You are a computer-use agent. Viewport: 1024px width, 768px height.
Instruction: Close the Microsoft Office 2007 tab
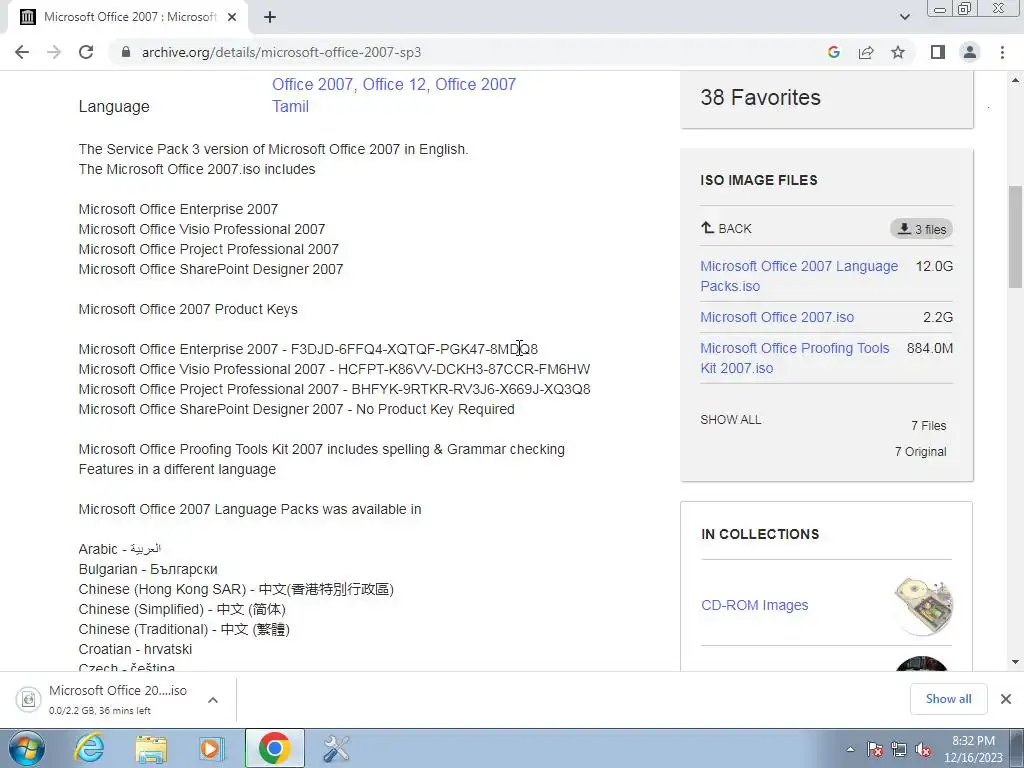[232, 18]
